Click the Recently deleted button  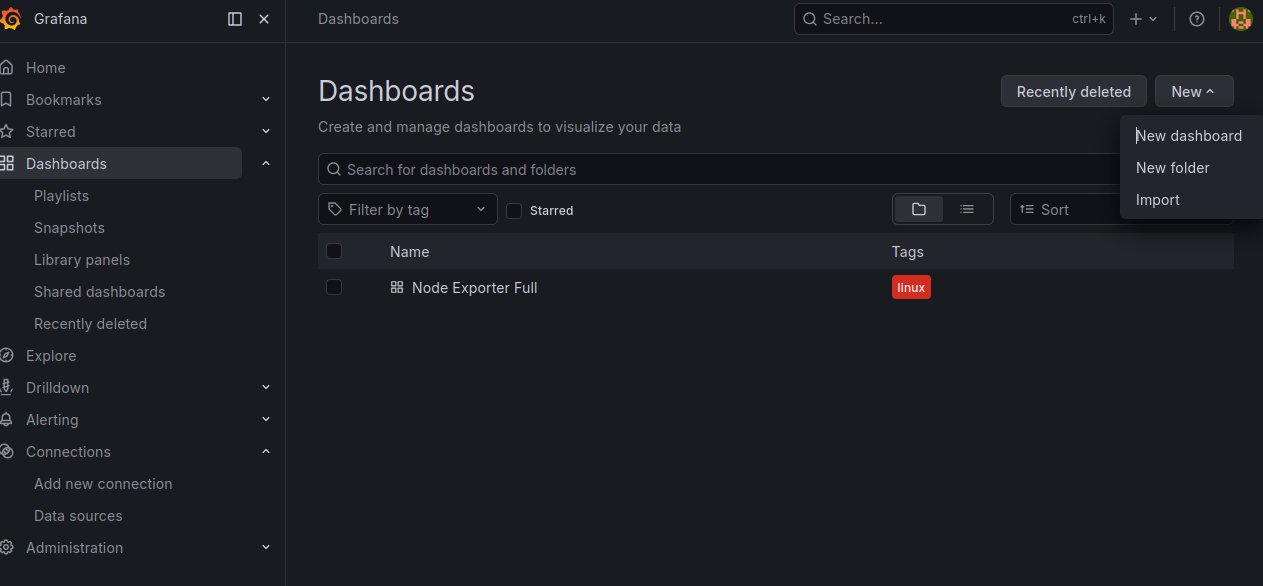click(1074, 91)
